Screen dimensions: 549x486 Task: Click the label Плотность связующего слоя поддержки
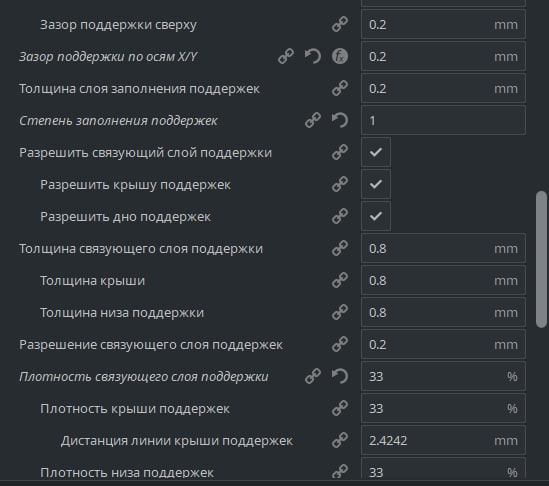(x=144, y=377)
